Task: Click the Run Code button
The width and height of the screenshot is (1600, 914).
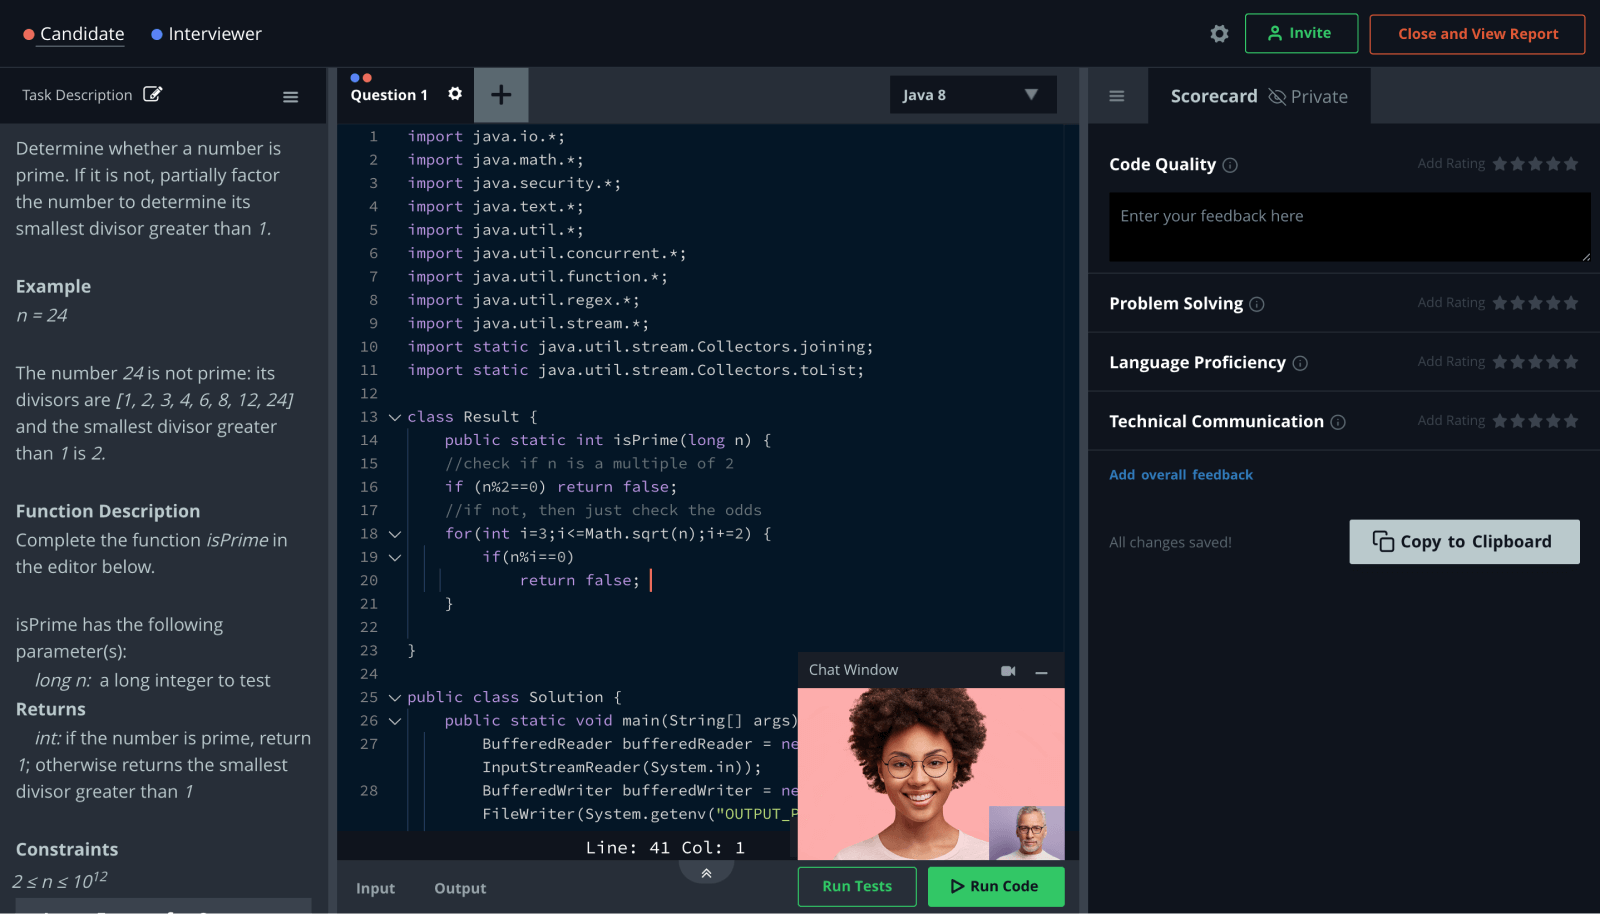Action: (x=995, y=886)
